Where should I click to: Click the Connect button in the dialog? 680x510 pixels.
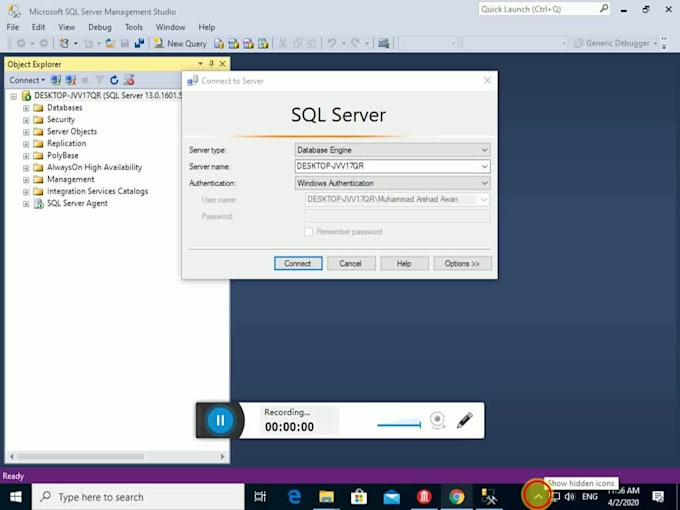pyautogui.click(x=297, y=263)
